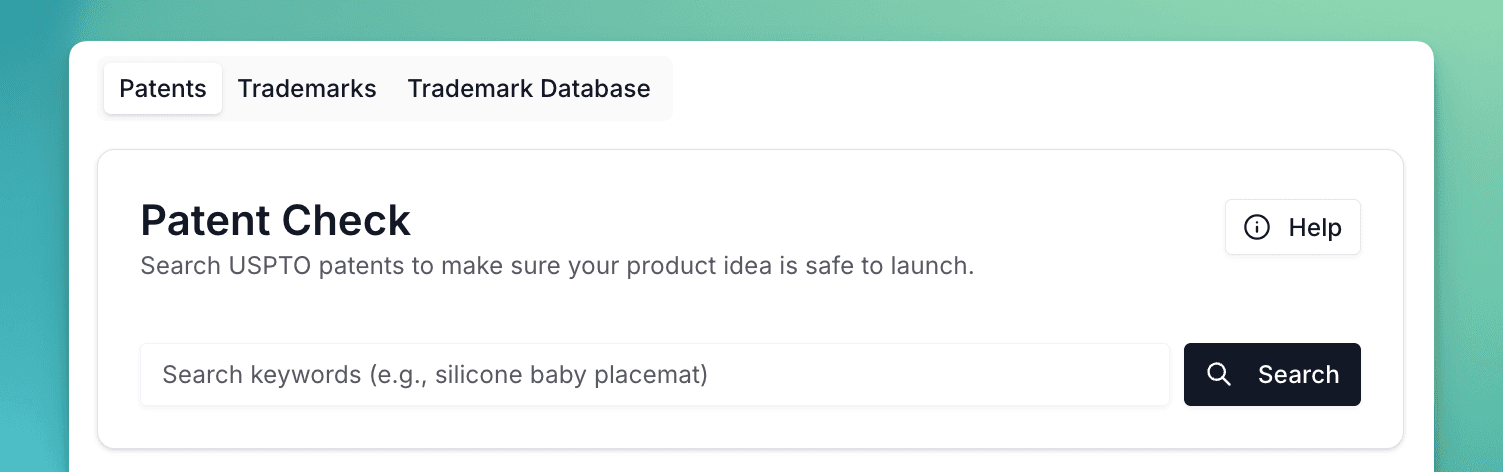Click the "Search" label on the button
The height and width of the screenshot is (472, 1503).
pos(1298,375)
